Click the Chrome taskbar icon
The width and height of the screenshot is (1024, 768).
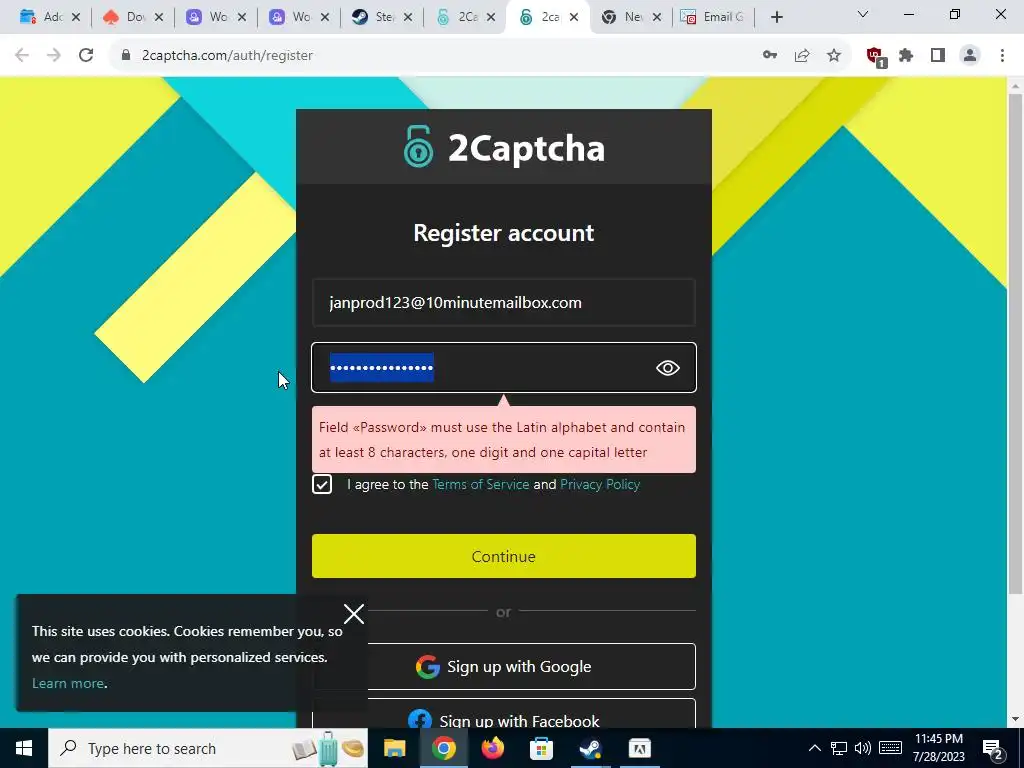click(x=443, y=748)
